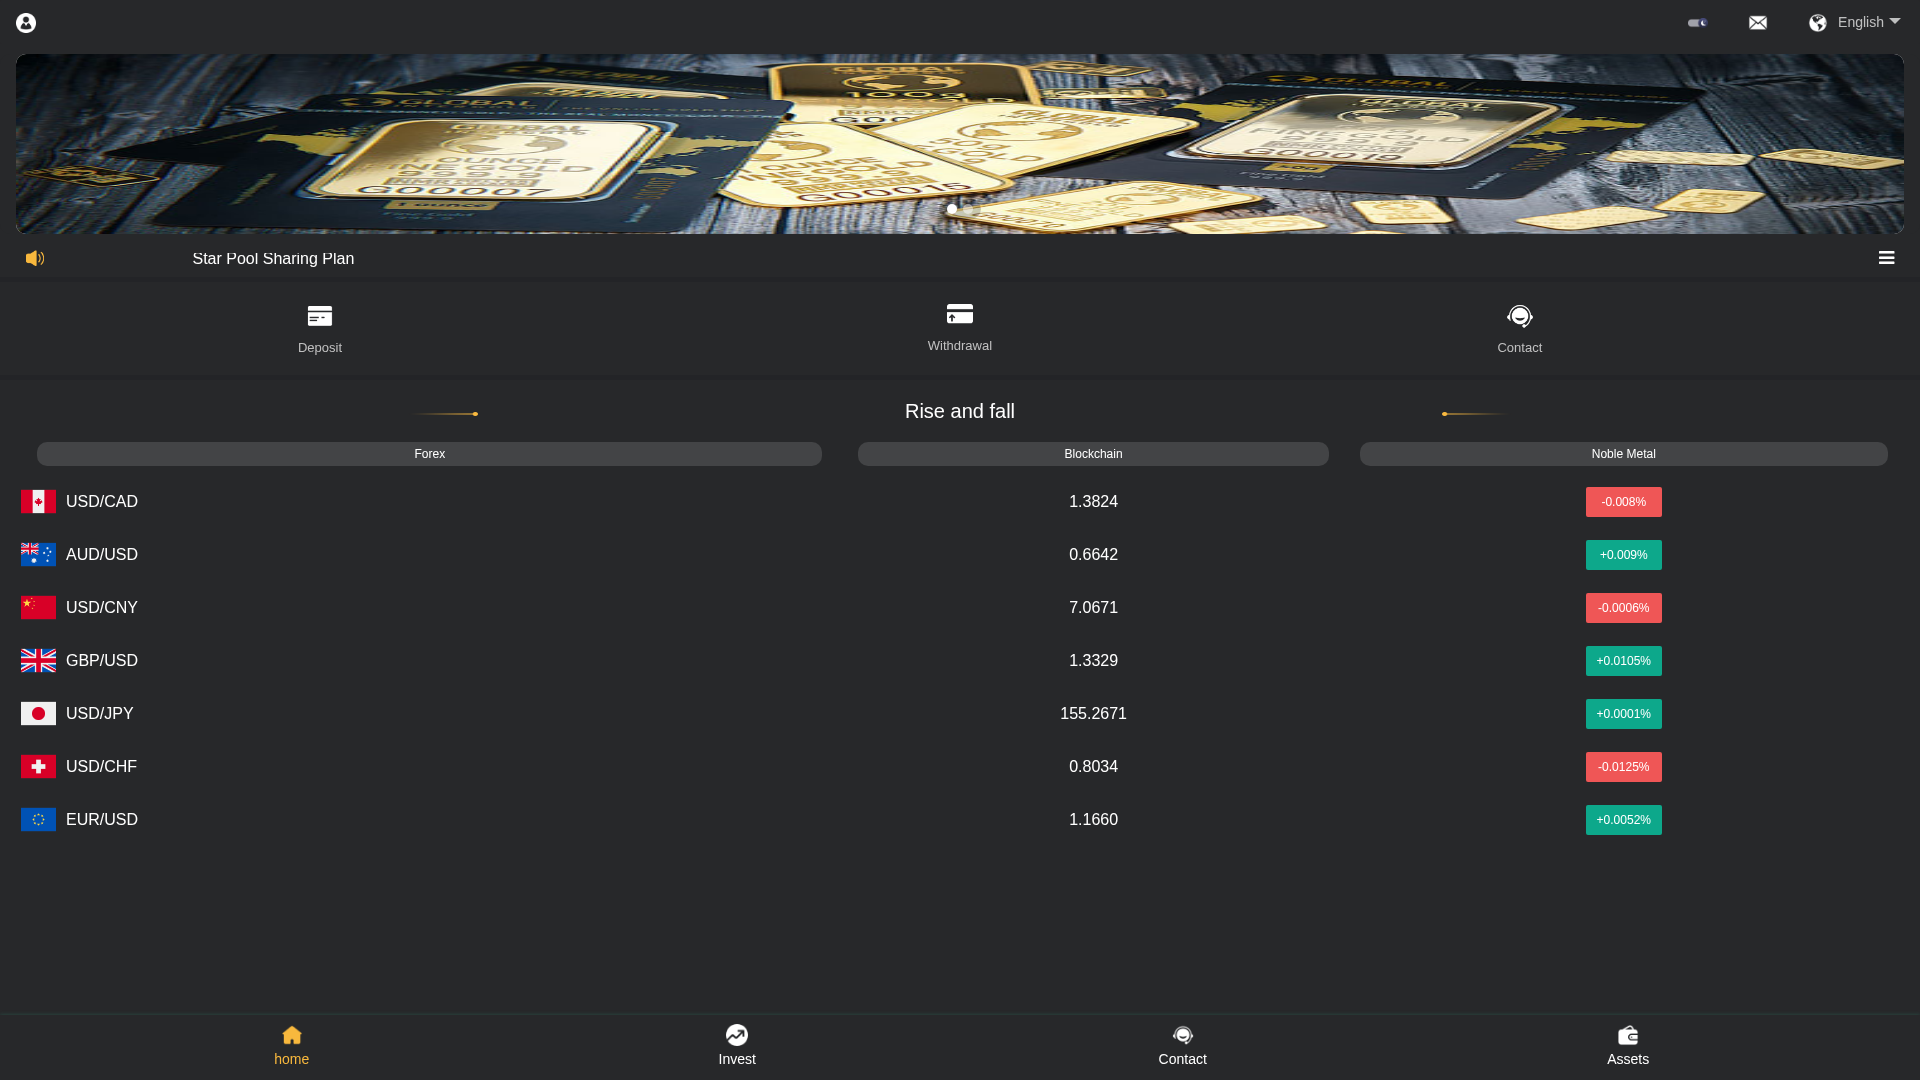This screenshot has width=1920, height=1080.
Task: Go to the home tab label
Action: pos(292,1059)
